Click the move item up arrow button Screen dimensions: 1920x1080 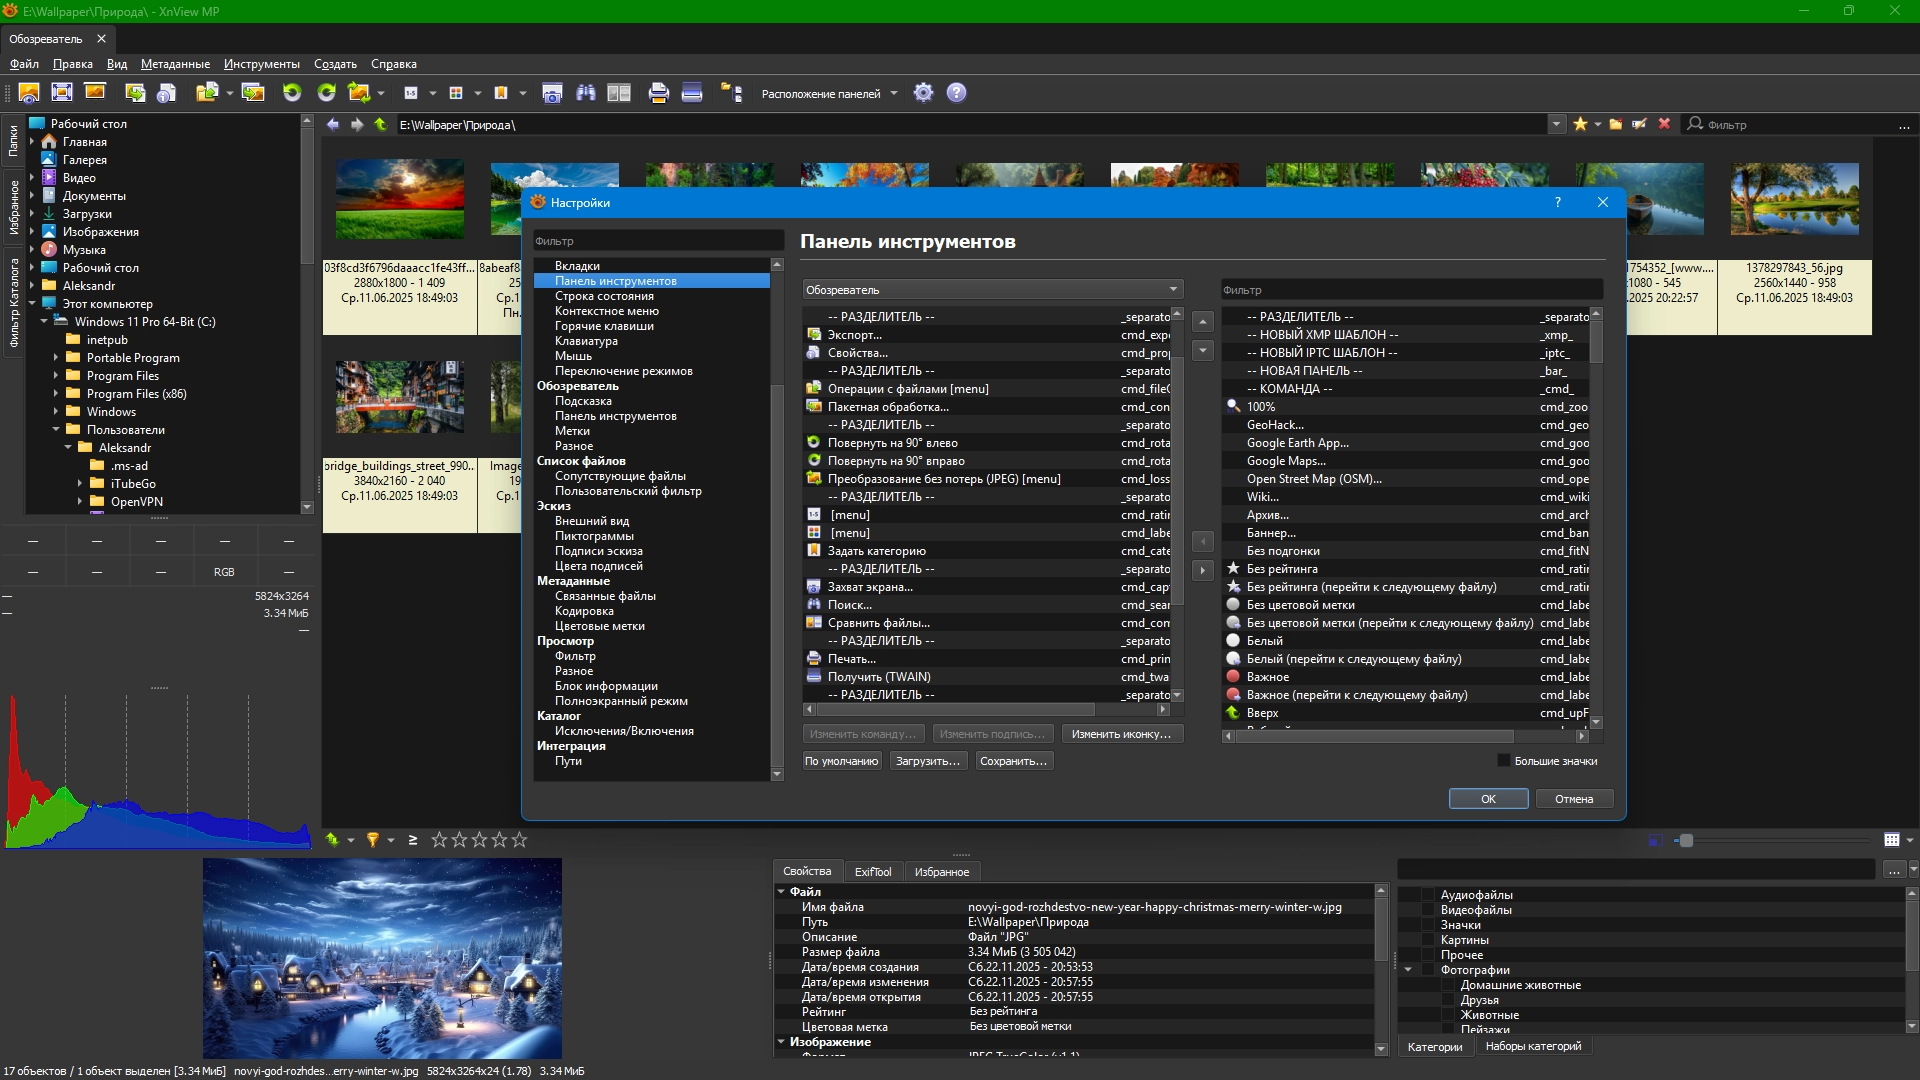coord(1203,322)
